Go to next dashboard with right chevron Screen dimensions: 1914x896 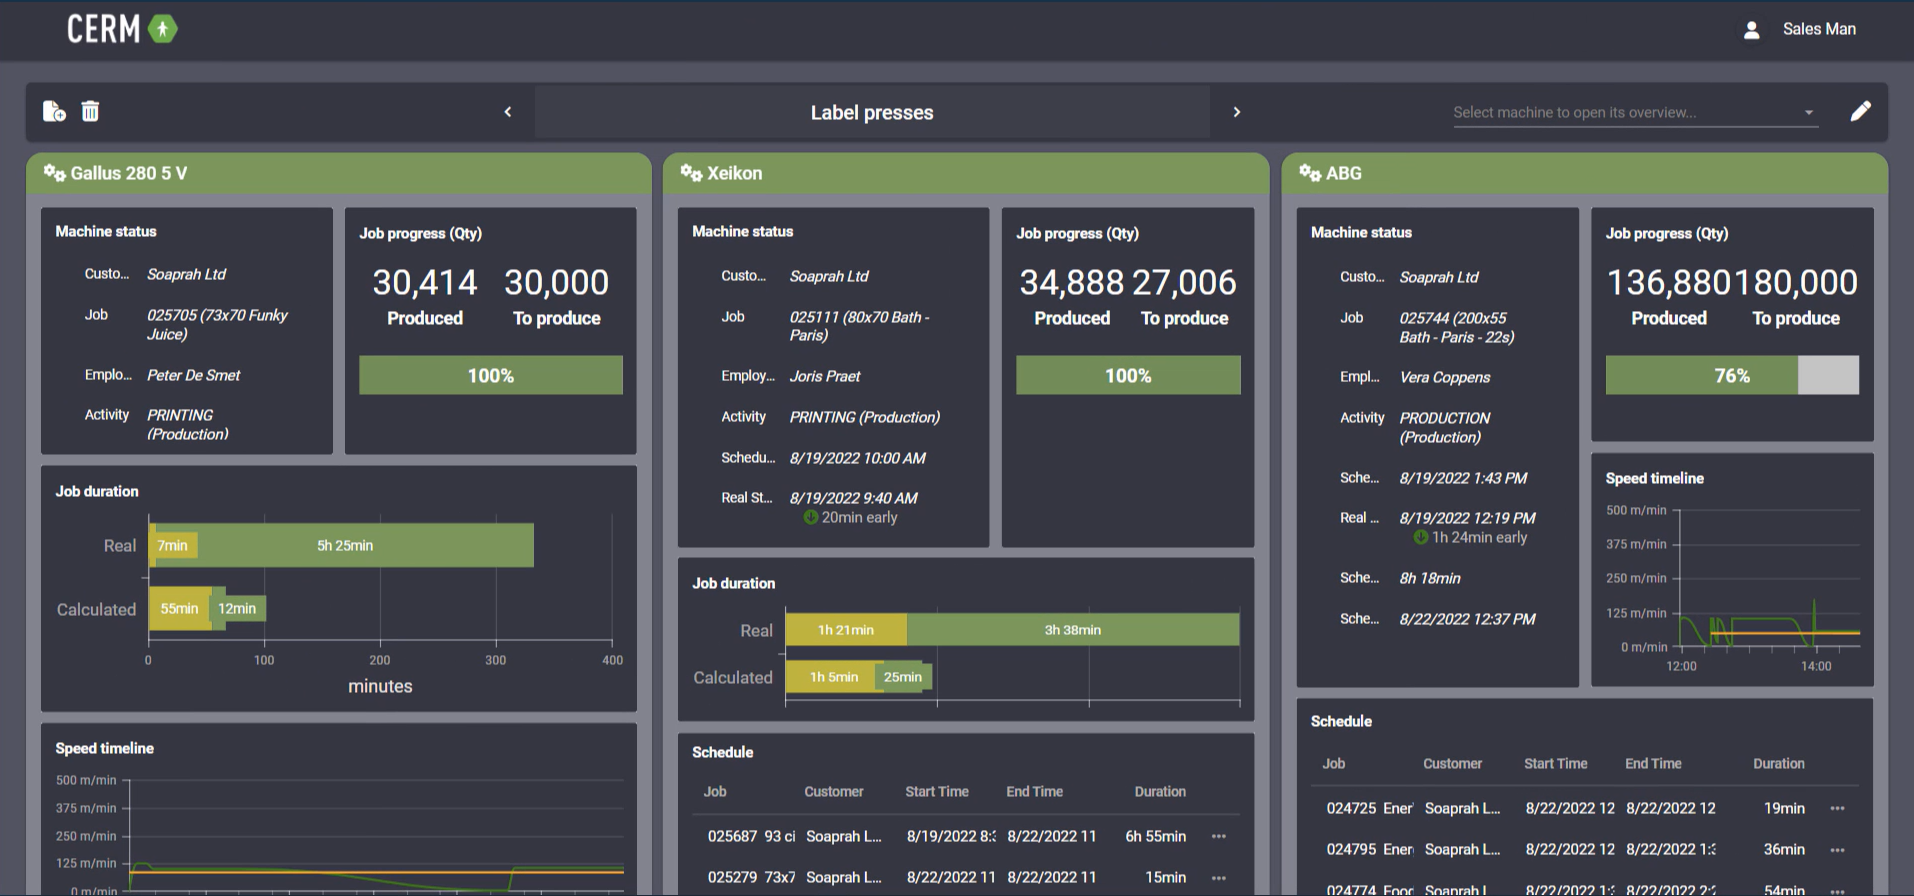(1237, 112)
